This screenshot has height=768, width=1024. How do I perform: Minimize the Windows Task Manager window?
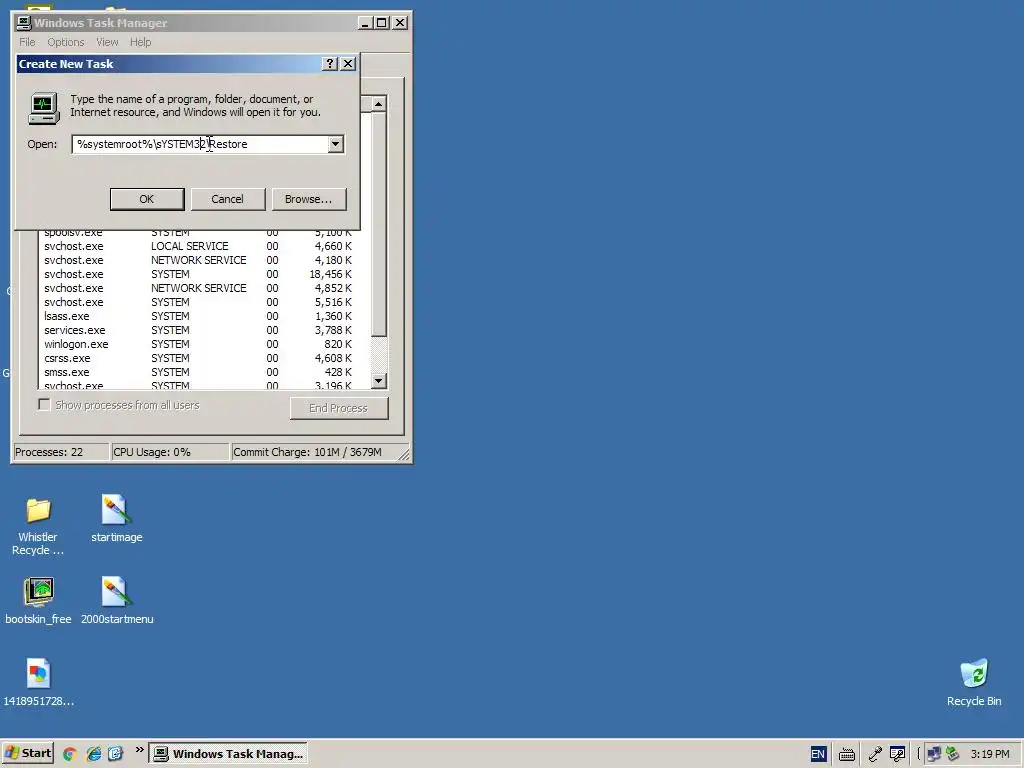click(366, 23)
